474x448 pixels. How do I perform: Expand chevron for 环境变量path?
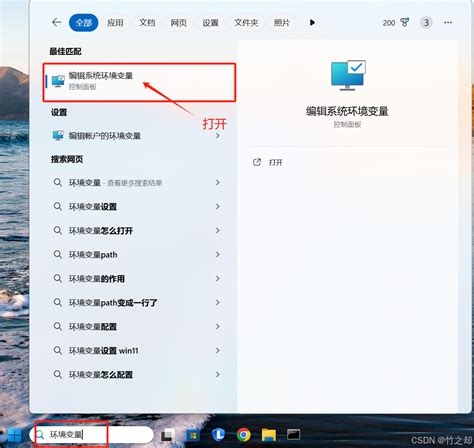pos(218,254)
